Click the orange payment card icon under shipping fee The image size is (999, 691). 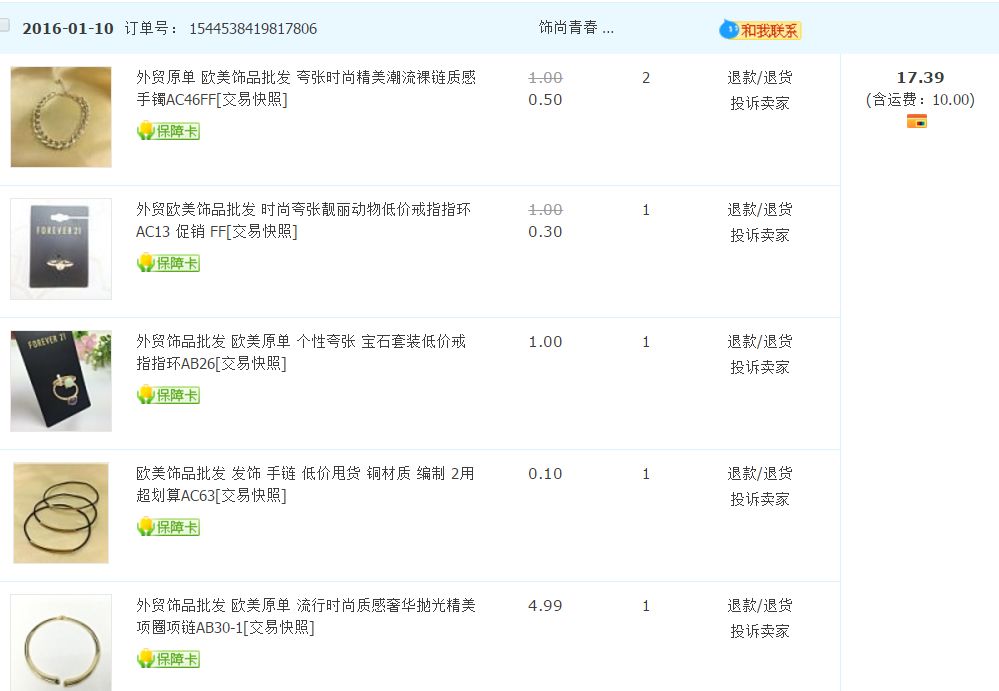tap(916, 121)
